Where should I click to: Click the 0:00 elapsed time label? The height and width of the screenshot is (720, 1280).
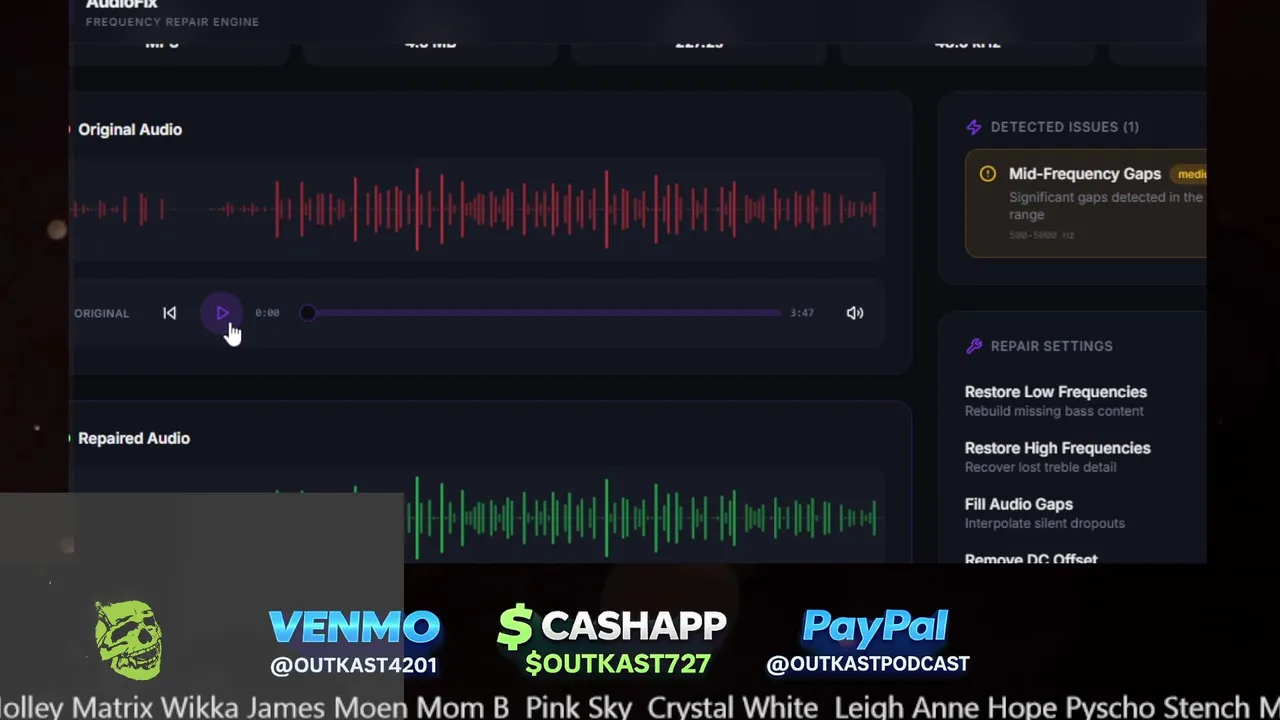coord(267,313)
